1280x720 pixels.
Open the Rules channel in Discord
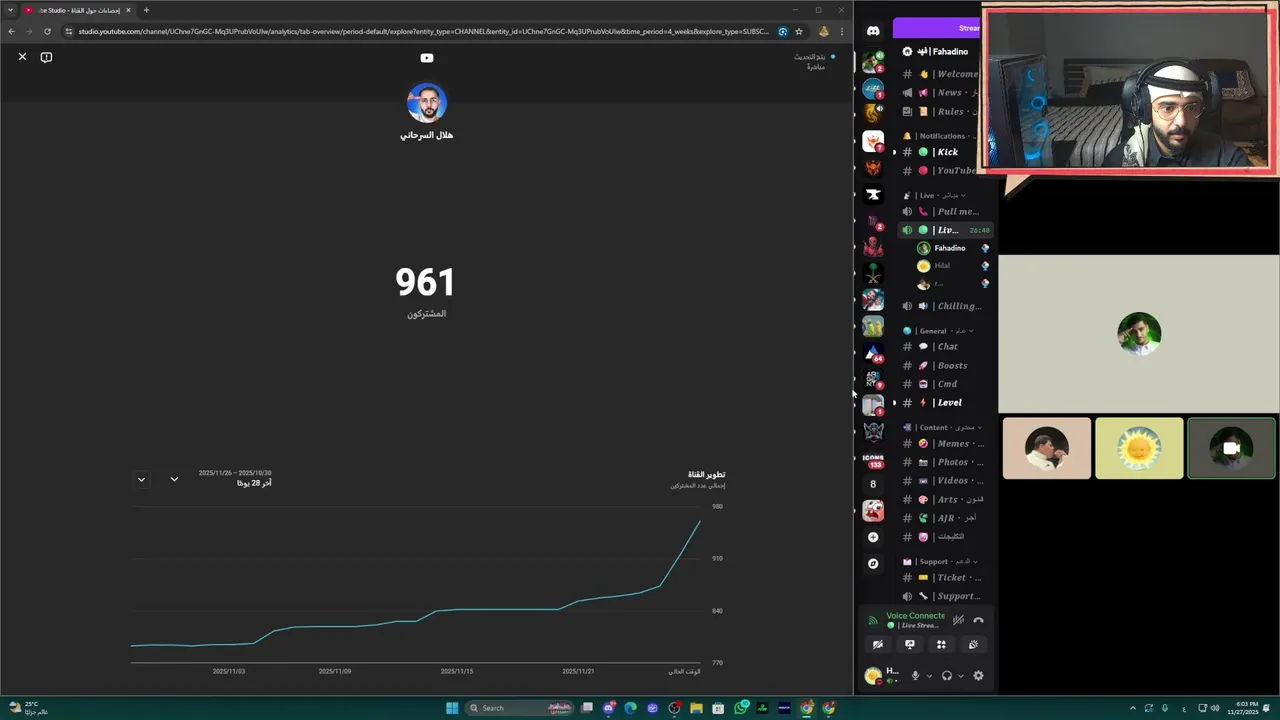(x=941, y=112)
